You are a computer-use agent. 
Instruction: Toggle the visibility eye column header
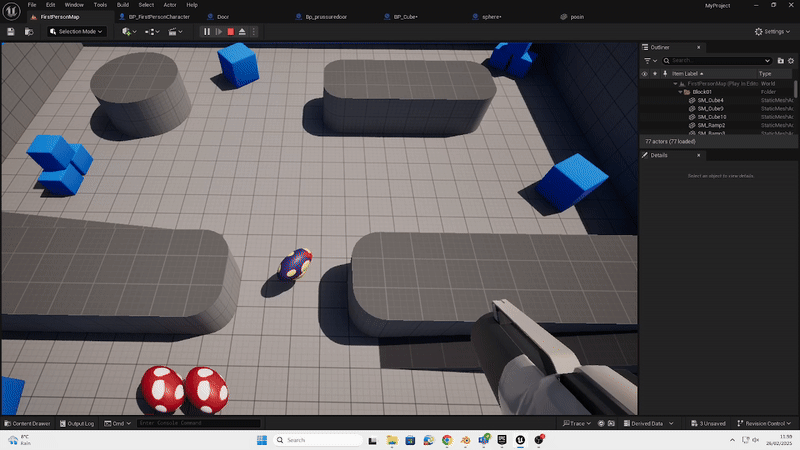[x=644, y=74]
